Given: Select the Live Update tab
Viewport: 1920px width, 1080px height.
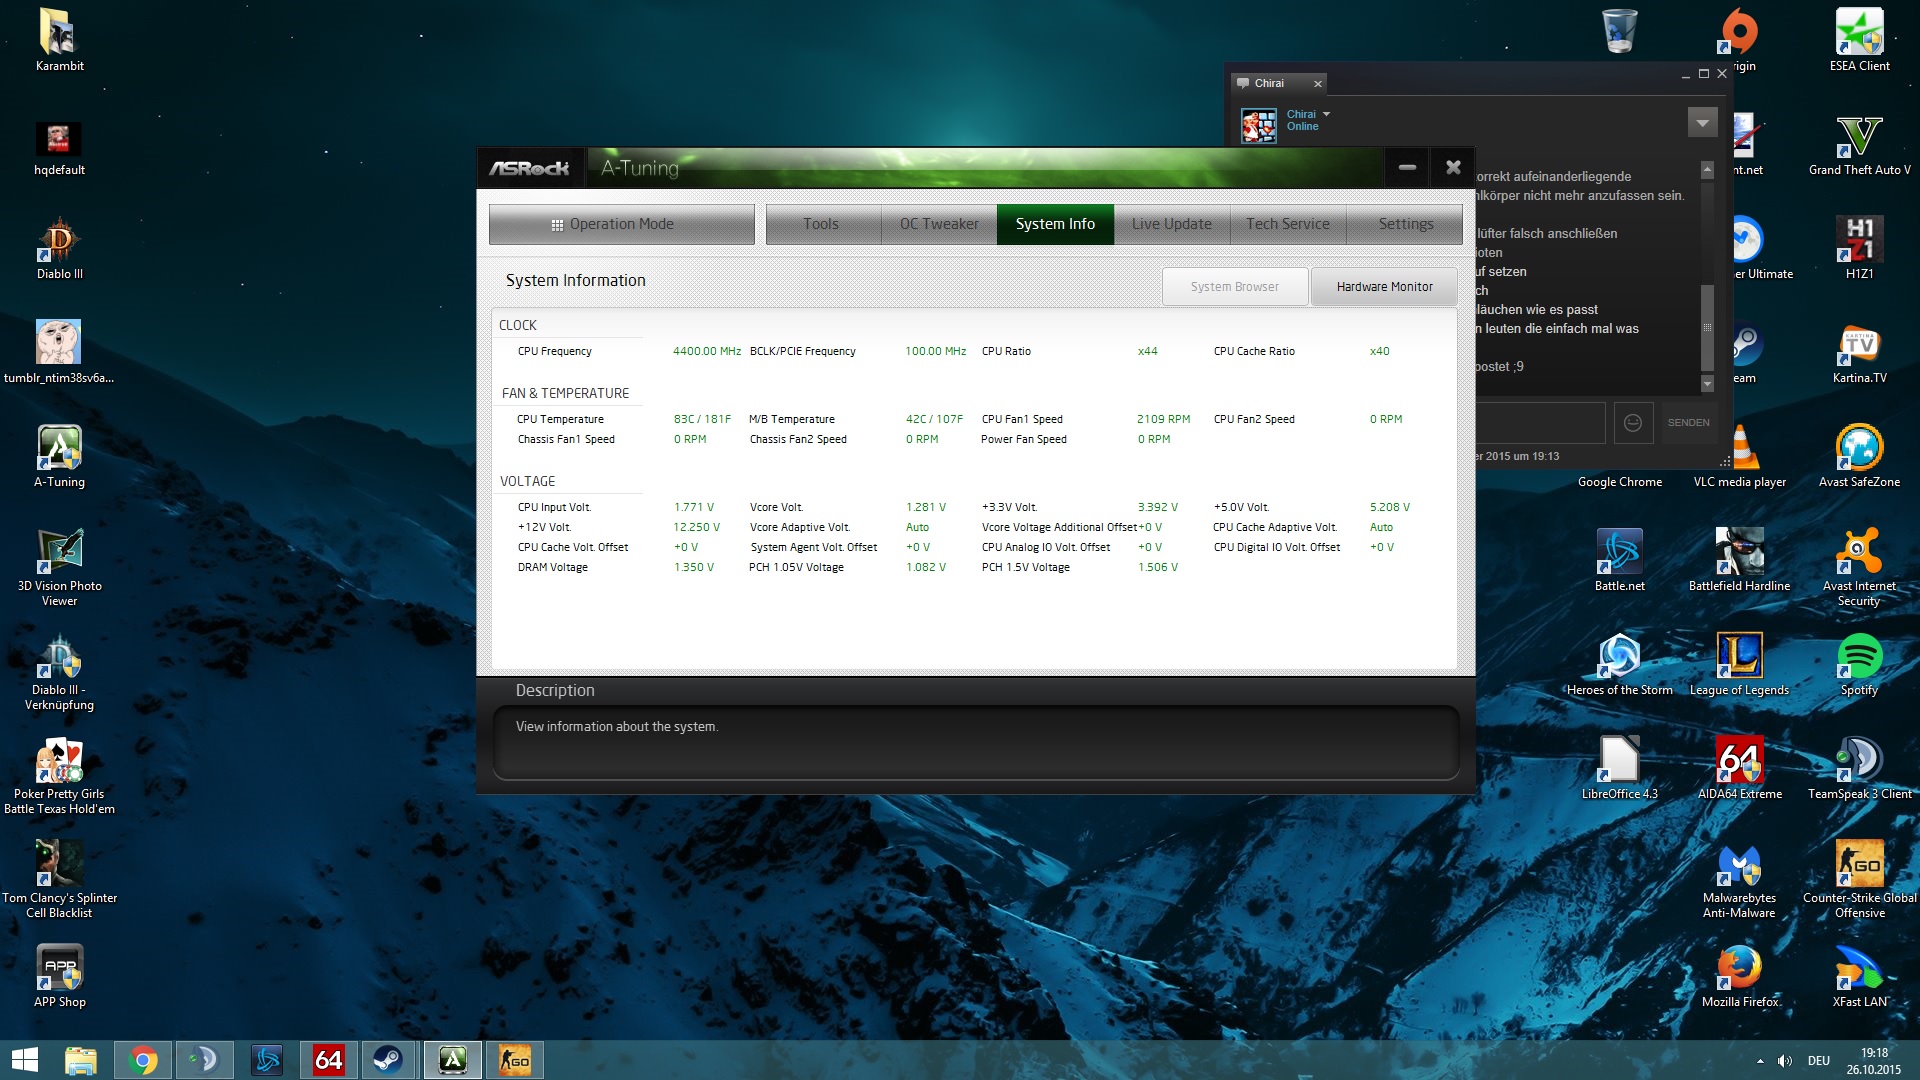Looking at the screenshot, I should [x=1171, y=224].
